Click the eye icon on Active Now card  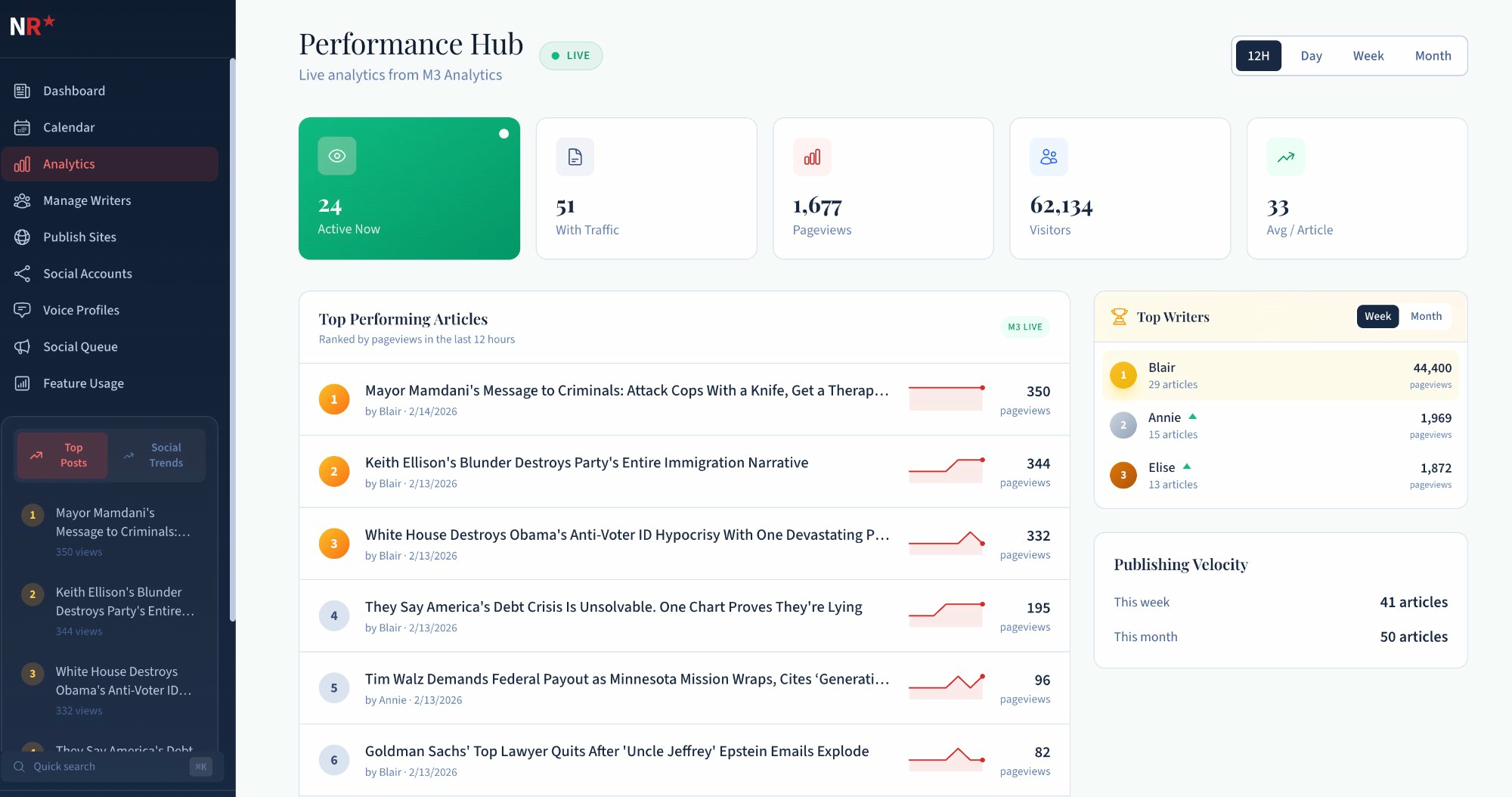point(336,155)
